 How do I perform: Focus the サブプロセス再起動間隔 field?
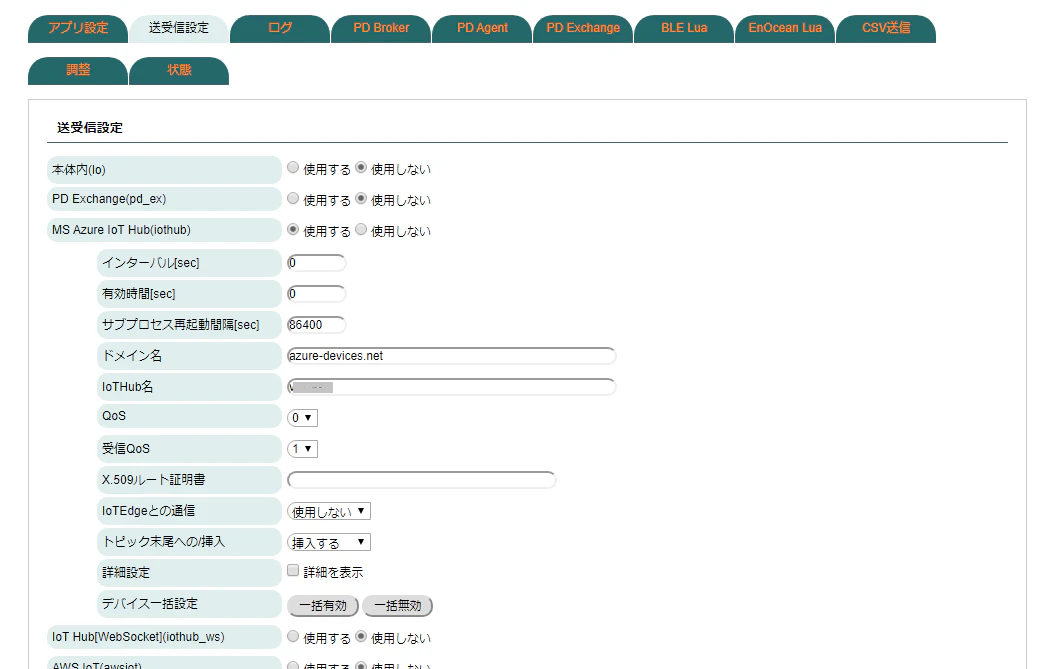coord(317,325)
